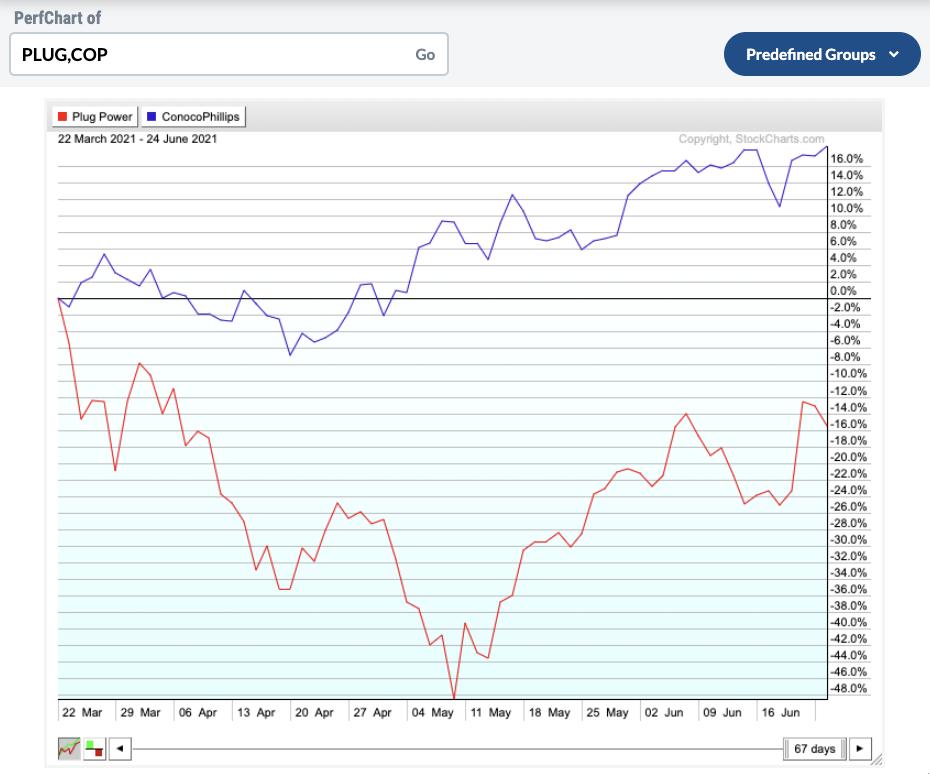The image size is (930, 774).
Task: Click the 16 Jun date axis label
Action: tap(783, 713)
